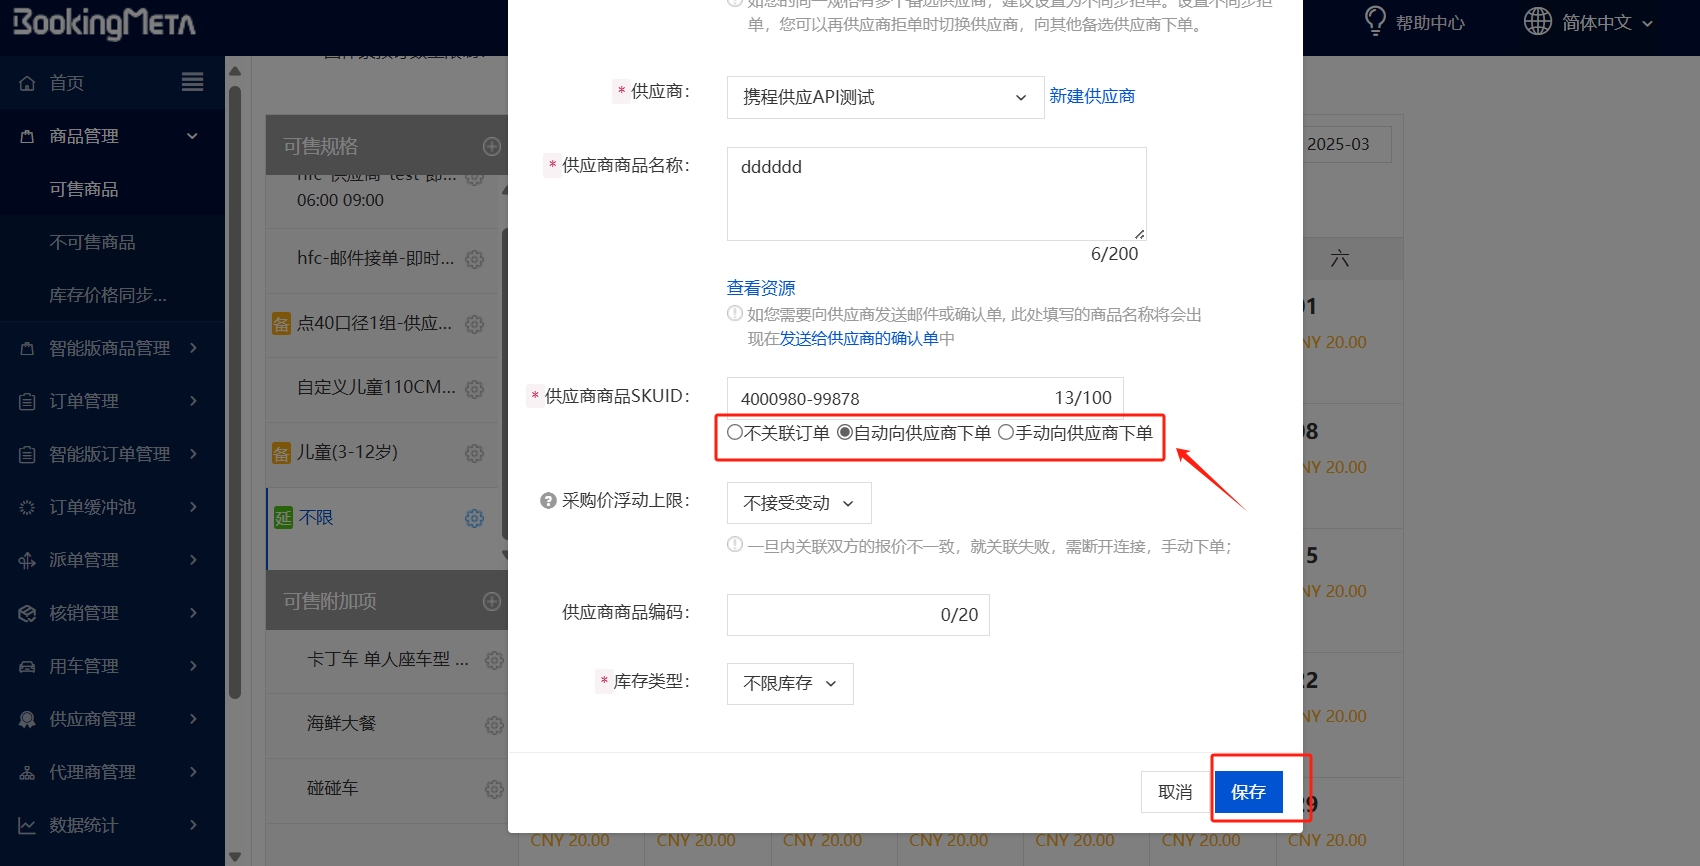
Task: Click the add icon beside 可售附加项
Action: [492, 601]
